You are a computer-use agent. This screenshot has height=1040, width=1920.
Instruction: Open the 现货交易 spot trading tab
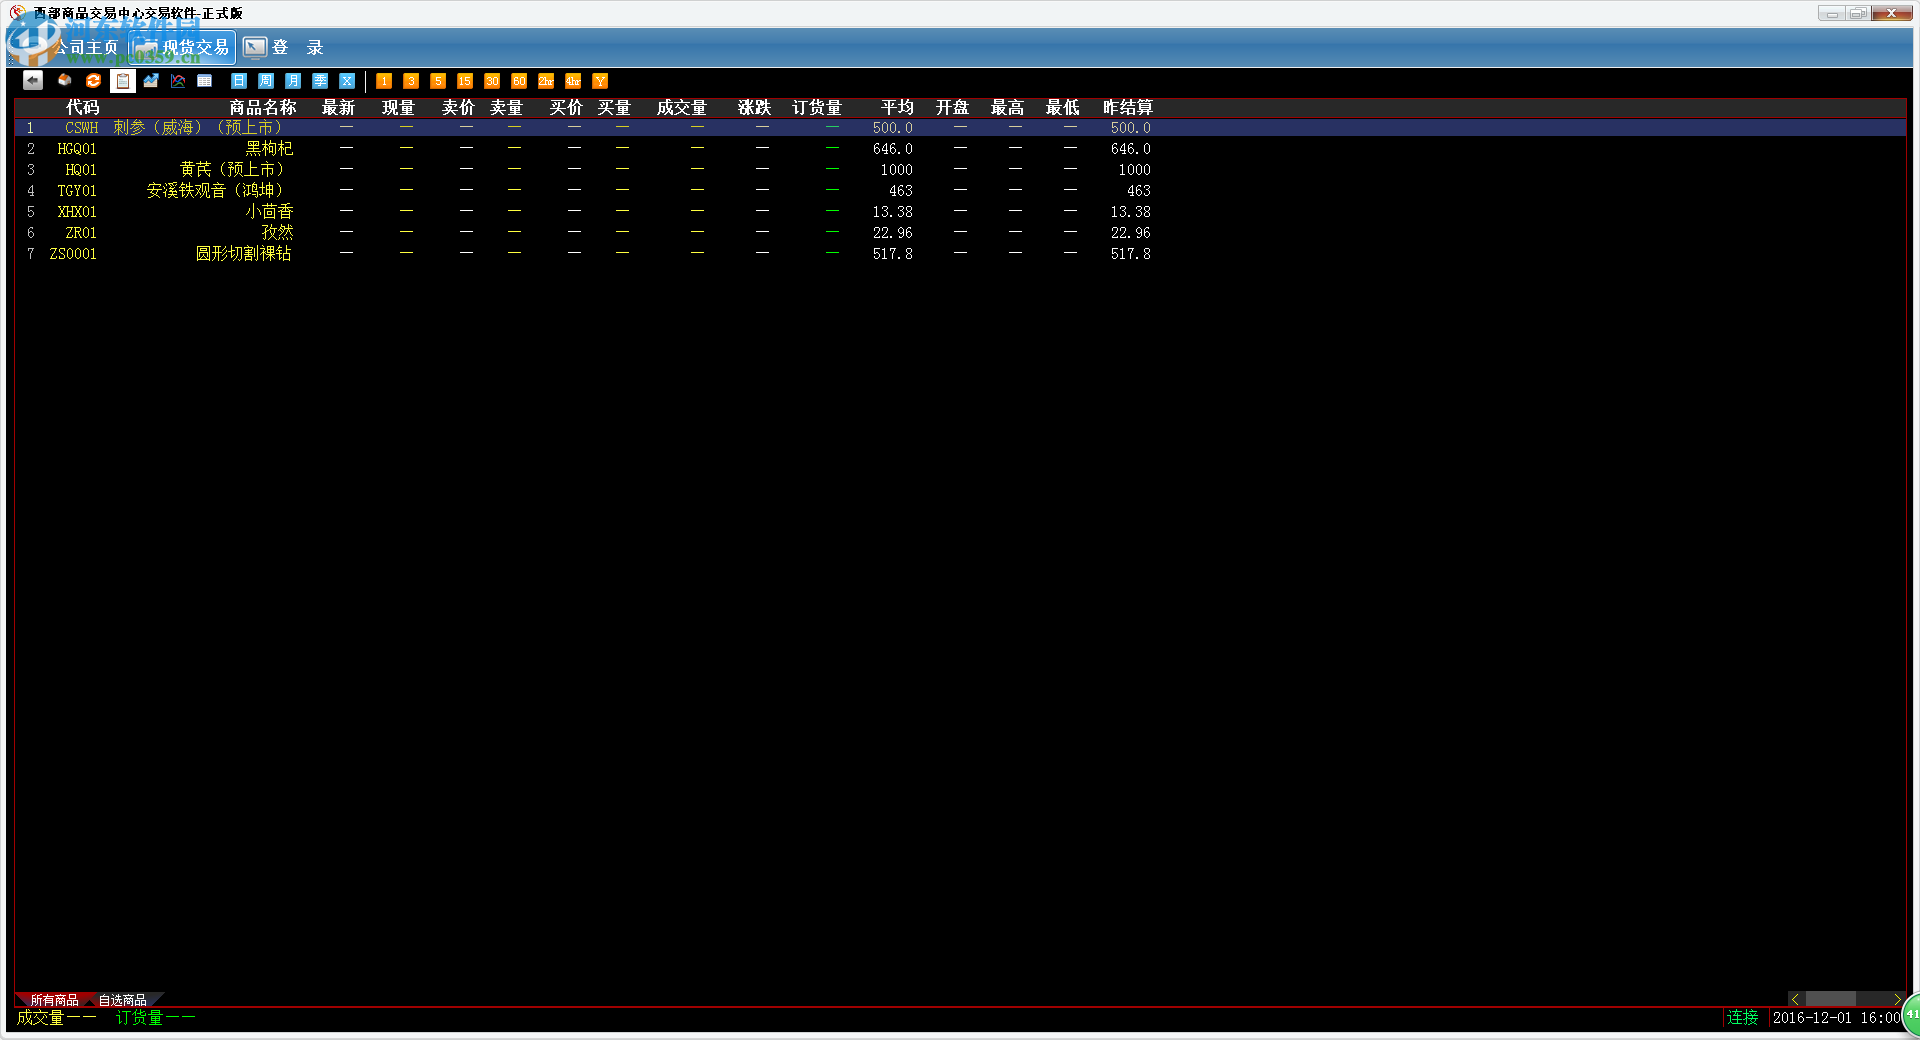pyautogui.click(x=183, y=47)
